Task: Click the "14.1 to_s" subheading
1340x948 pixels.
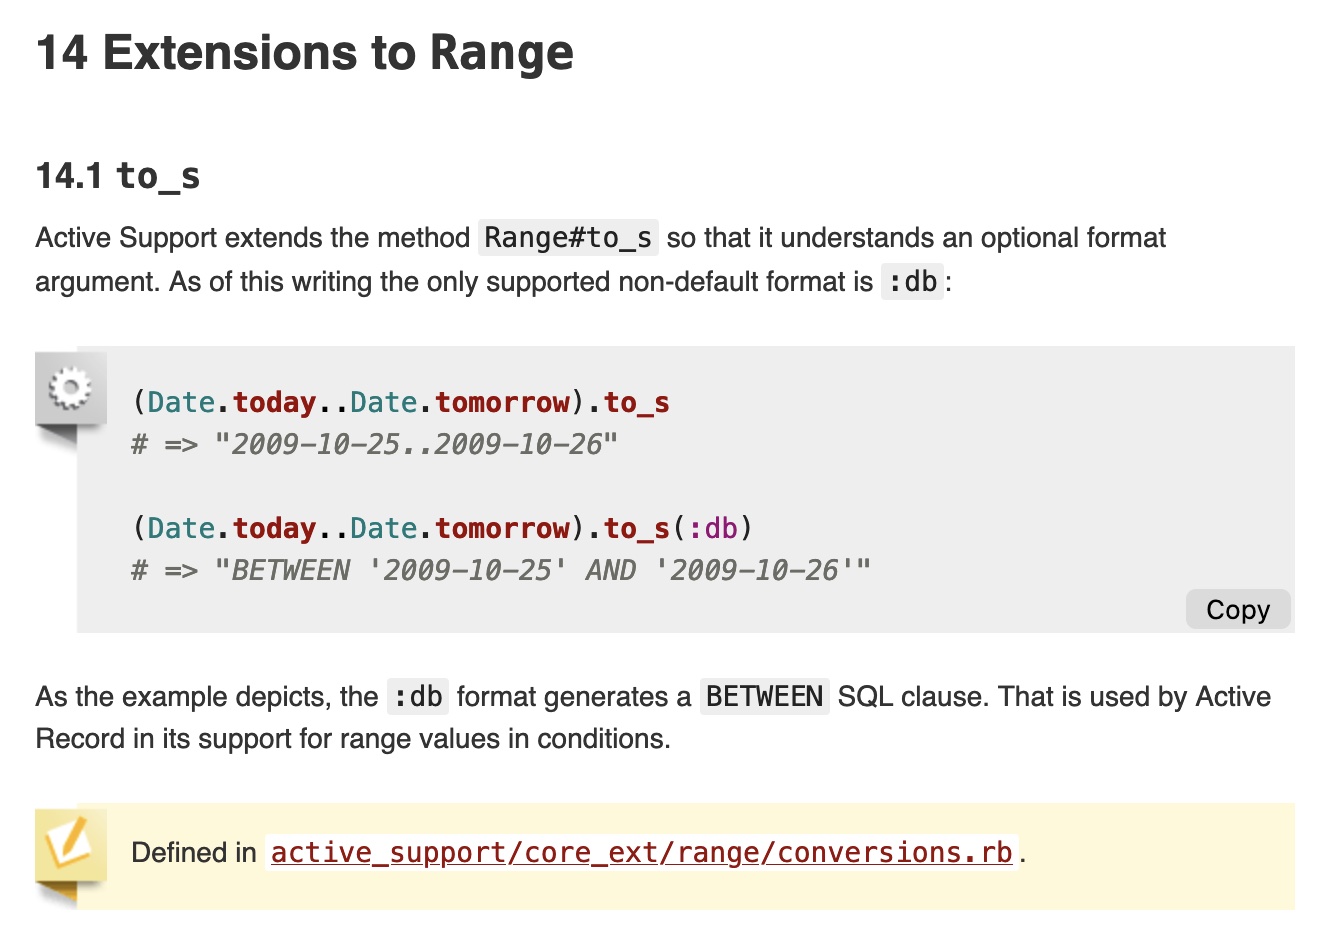Action: coord(118,176)
